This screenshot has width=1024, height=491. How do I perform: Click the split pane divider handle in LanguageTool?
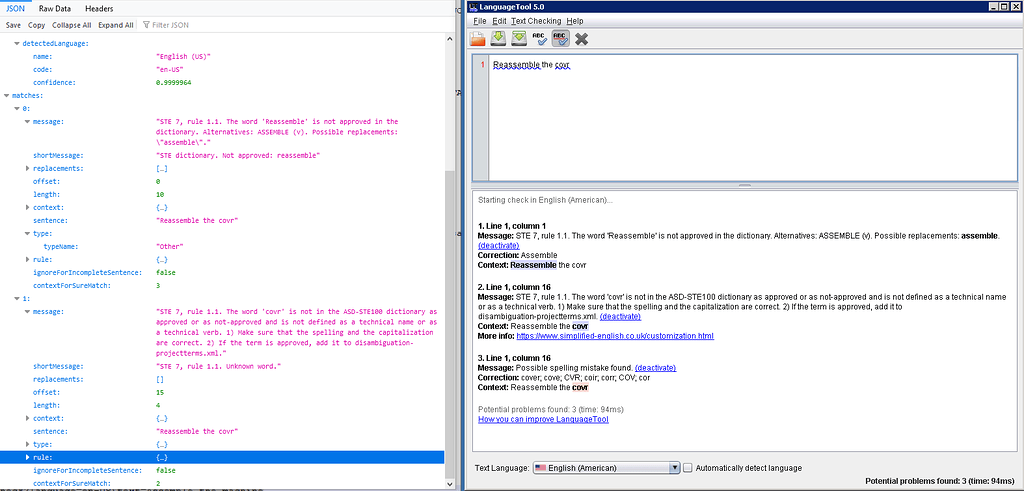click(744, 185)
